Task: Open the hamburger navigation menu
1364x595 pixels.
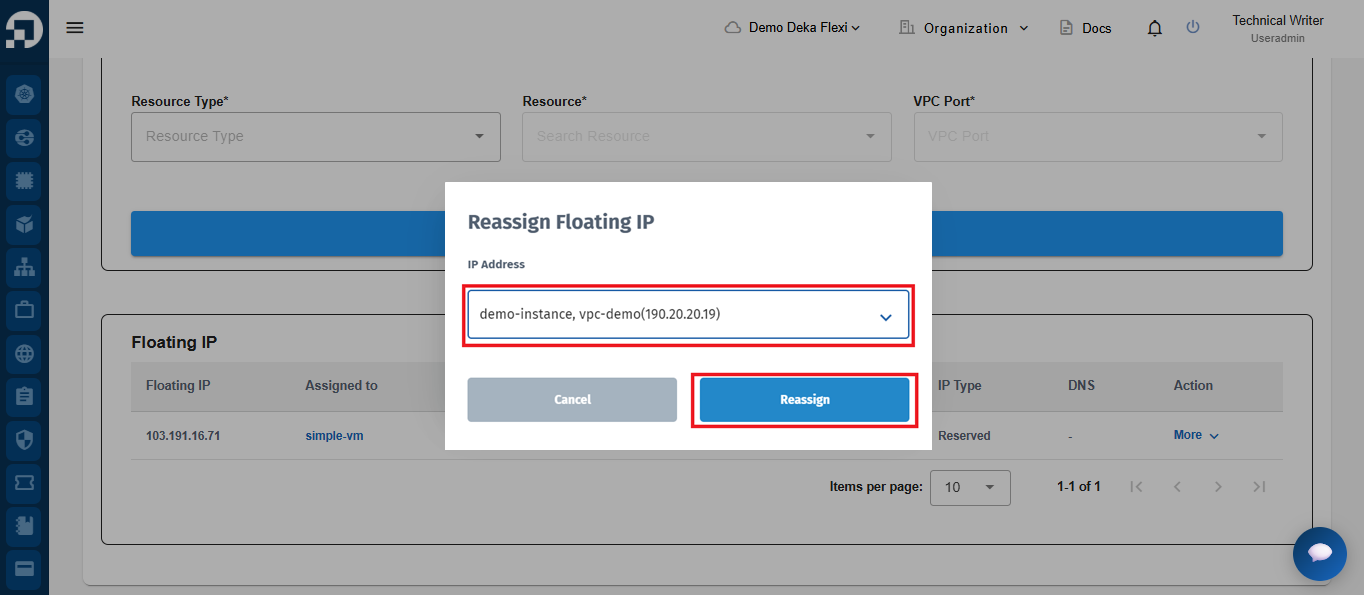Action: (x=75, y=27)
